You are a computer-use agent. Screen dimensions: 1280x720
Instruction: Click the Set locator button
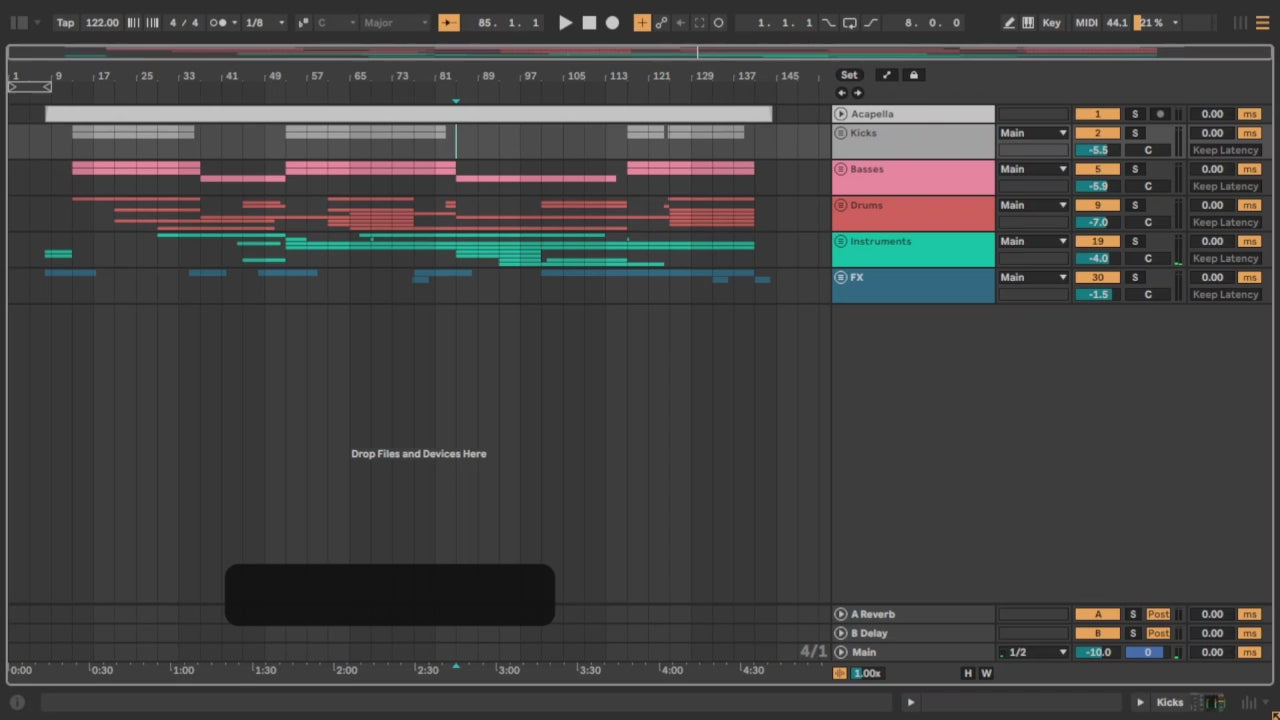click(849, 75)
